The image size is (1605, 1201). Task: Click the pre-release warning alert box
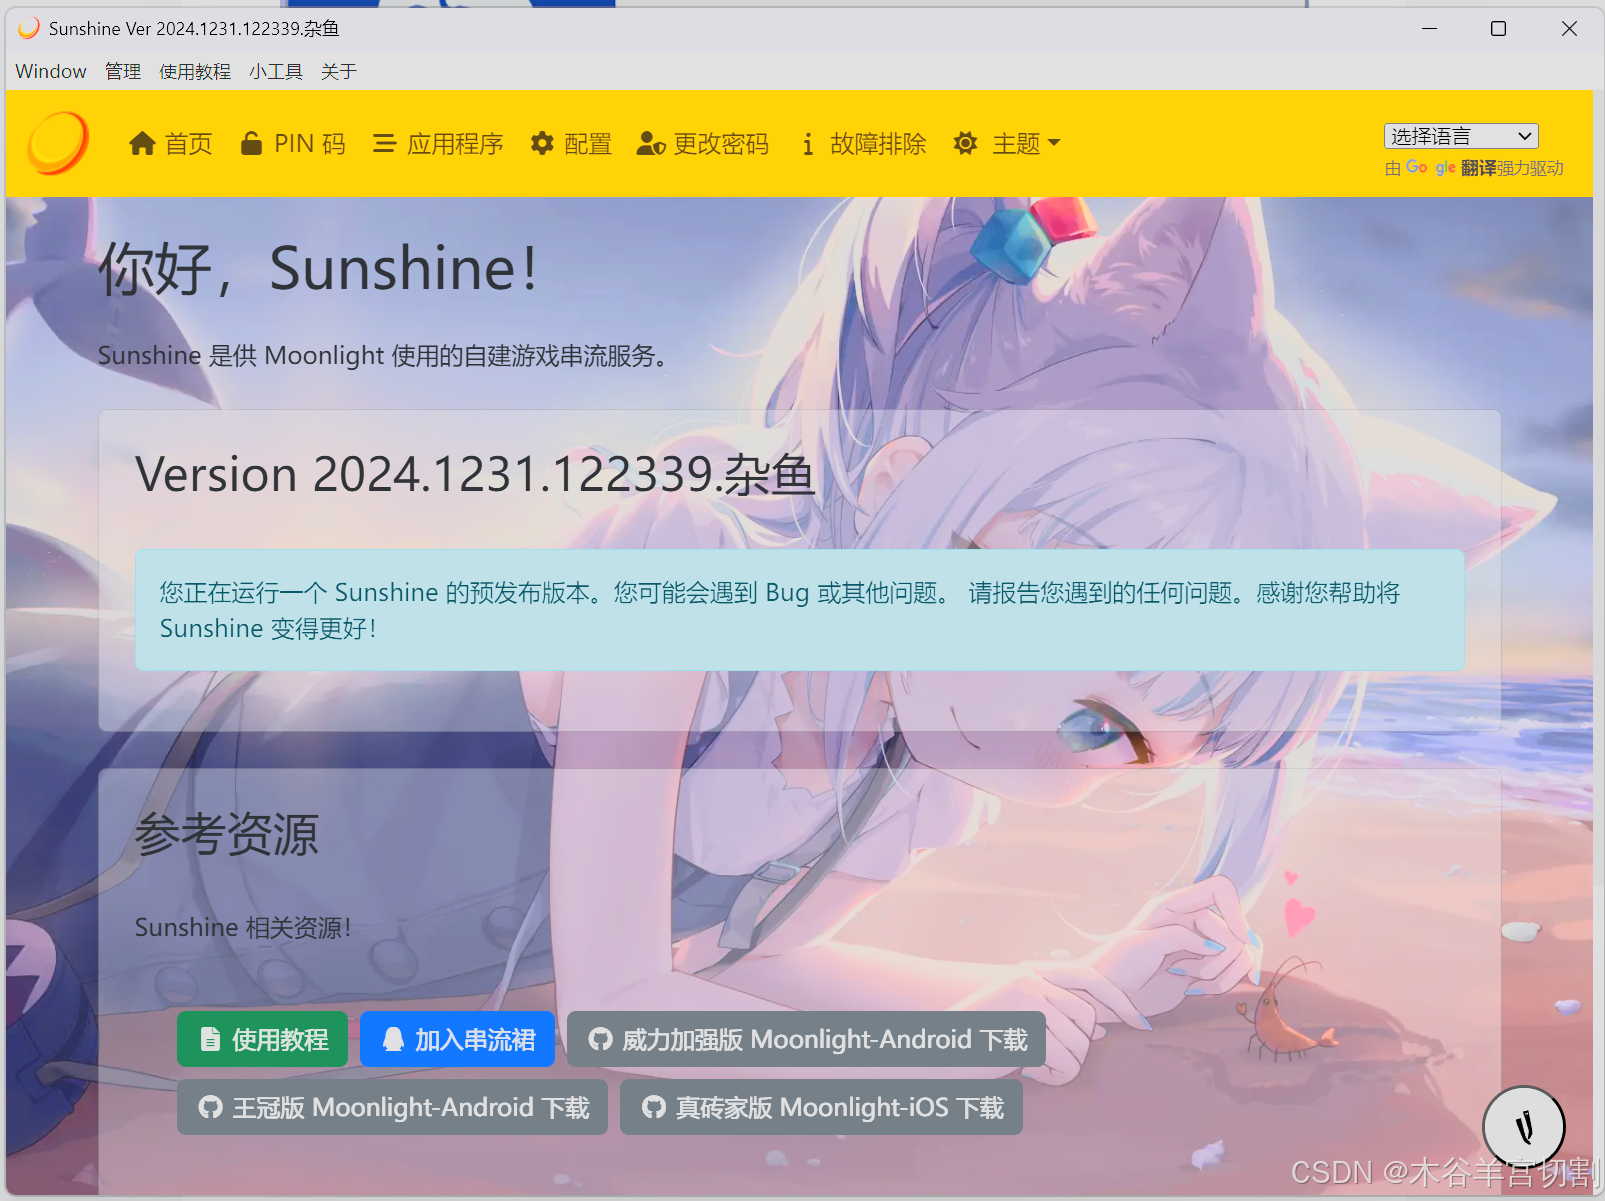pos(800,610)
